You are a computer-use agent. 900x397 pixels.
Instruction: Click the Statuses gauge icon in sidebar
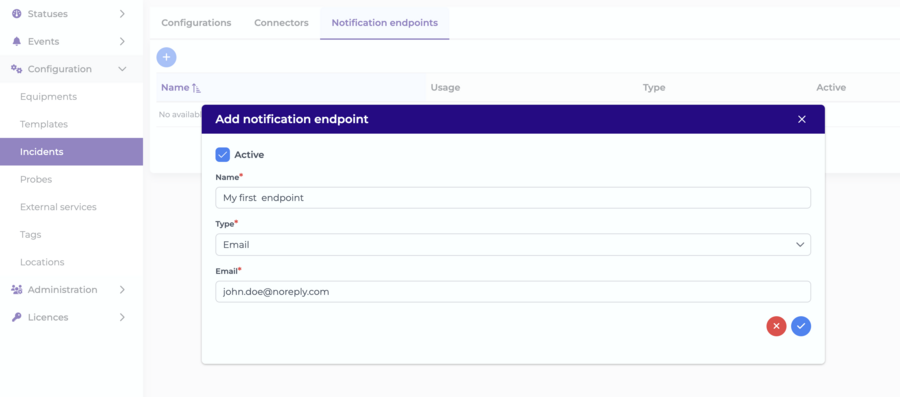tap(16, 14)
